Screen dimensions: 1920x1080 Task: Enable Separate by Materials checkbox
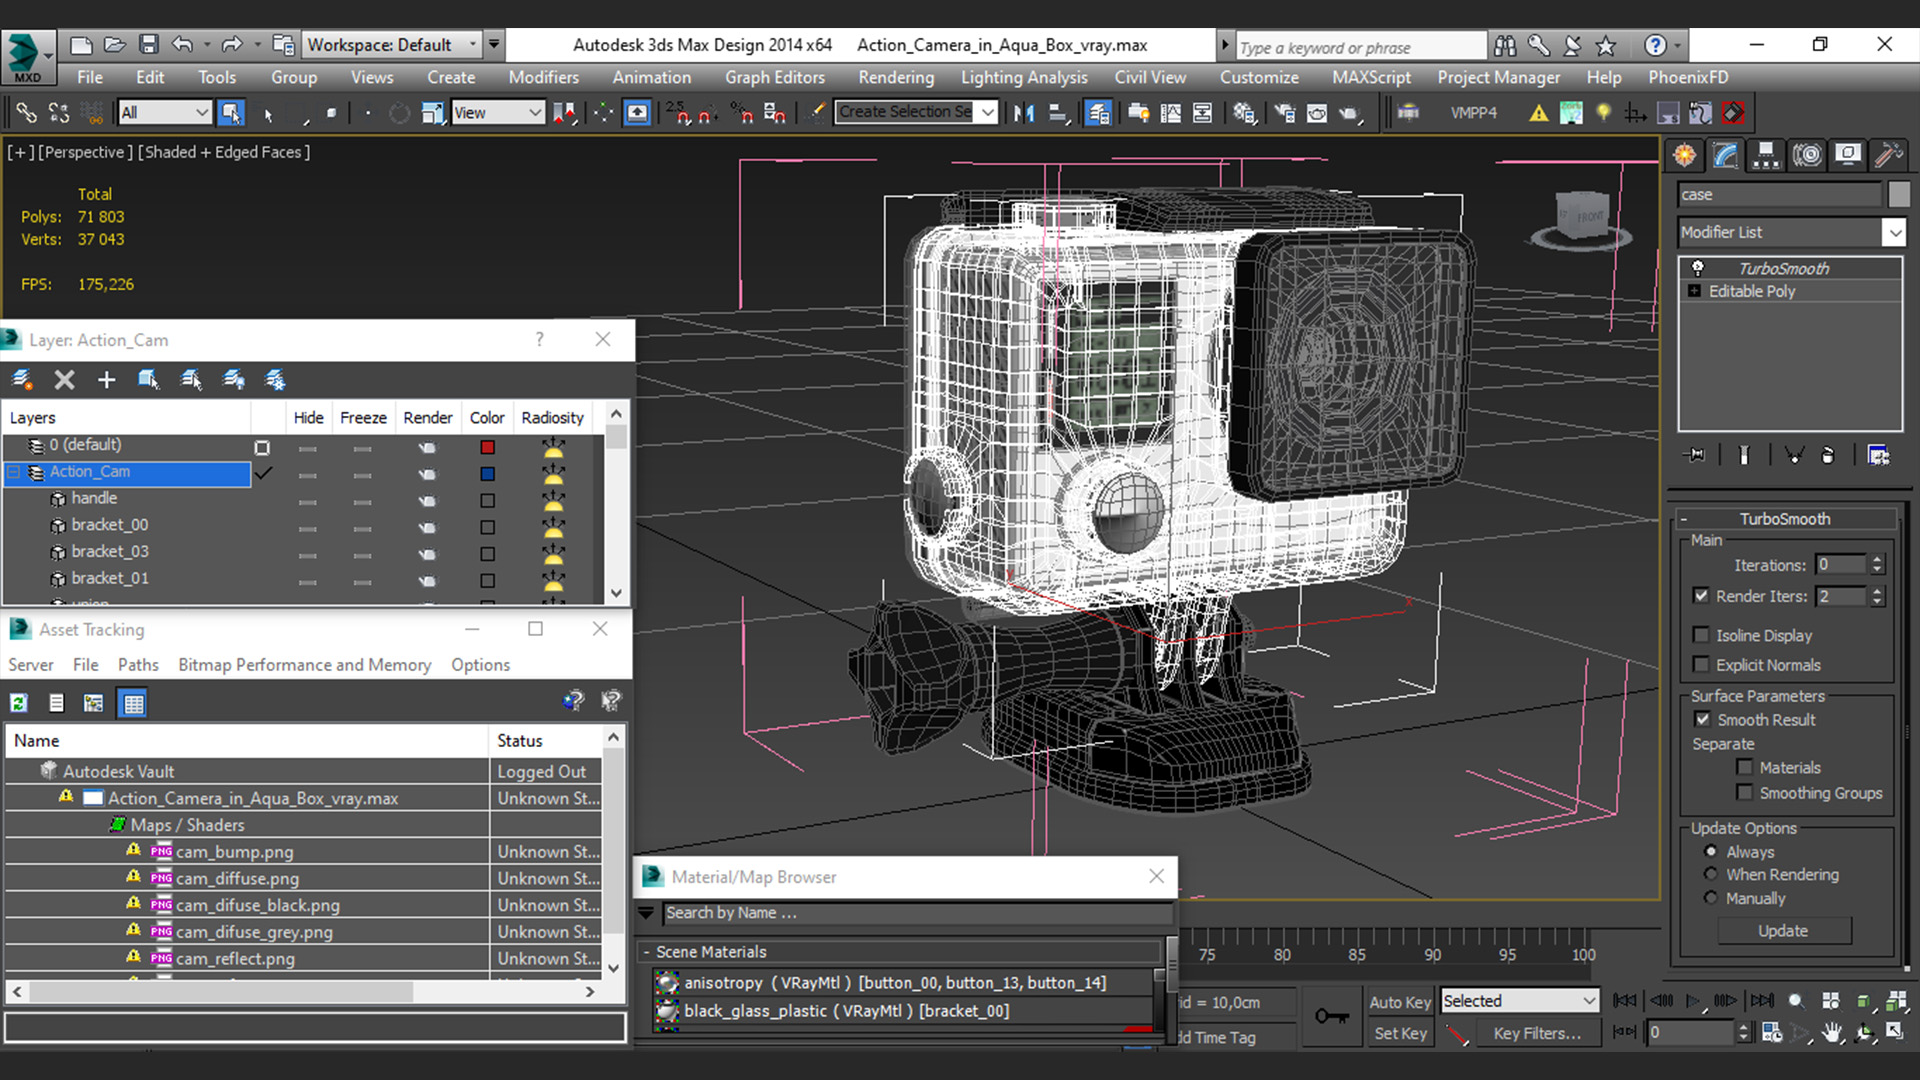coord(1745,768)
